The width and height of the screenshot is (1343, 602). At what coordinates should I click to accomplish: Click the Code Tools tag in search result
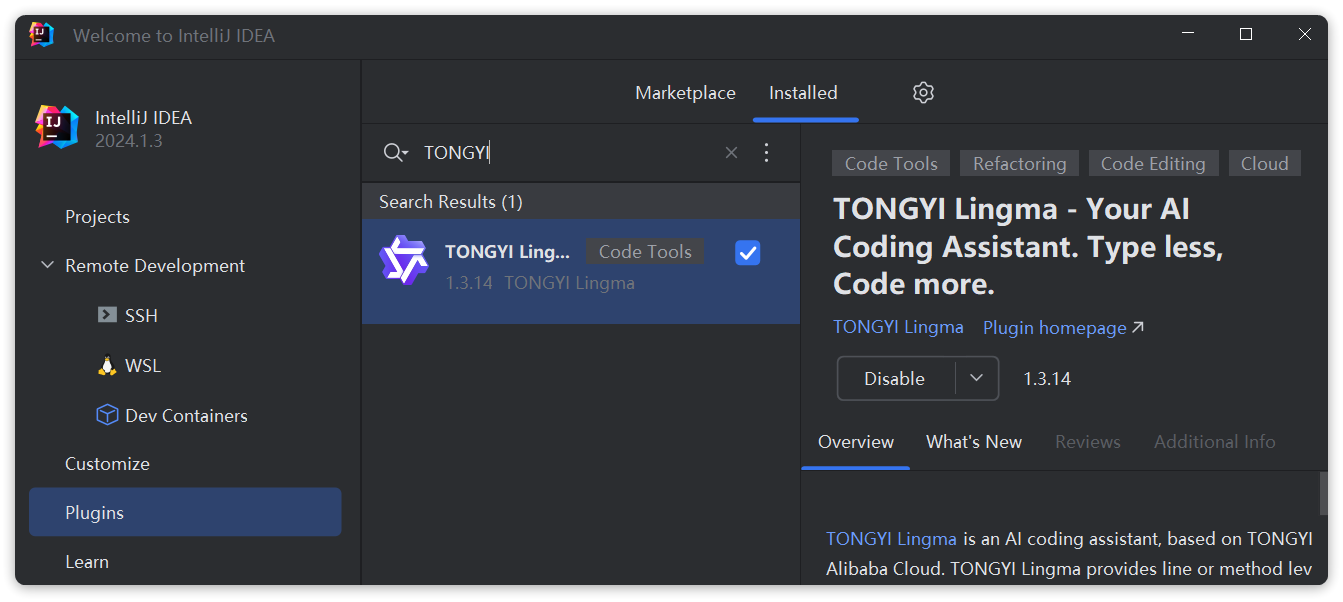point(645,252)
